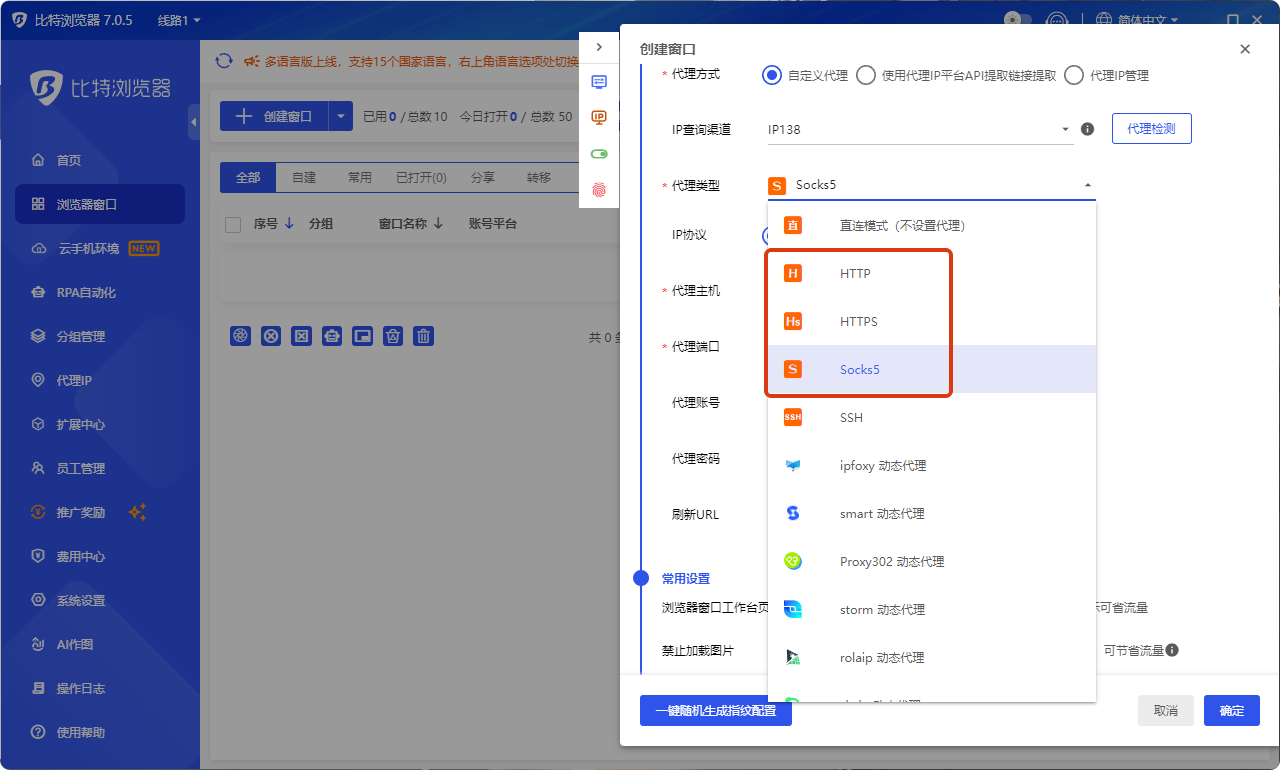Sort the list by the 序号 arrow
Image resolution: width=1280 pixels, height=770 pixels.
(x=289, y=224)
